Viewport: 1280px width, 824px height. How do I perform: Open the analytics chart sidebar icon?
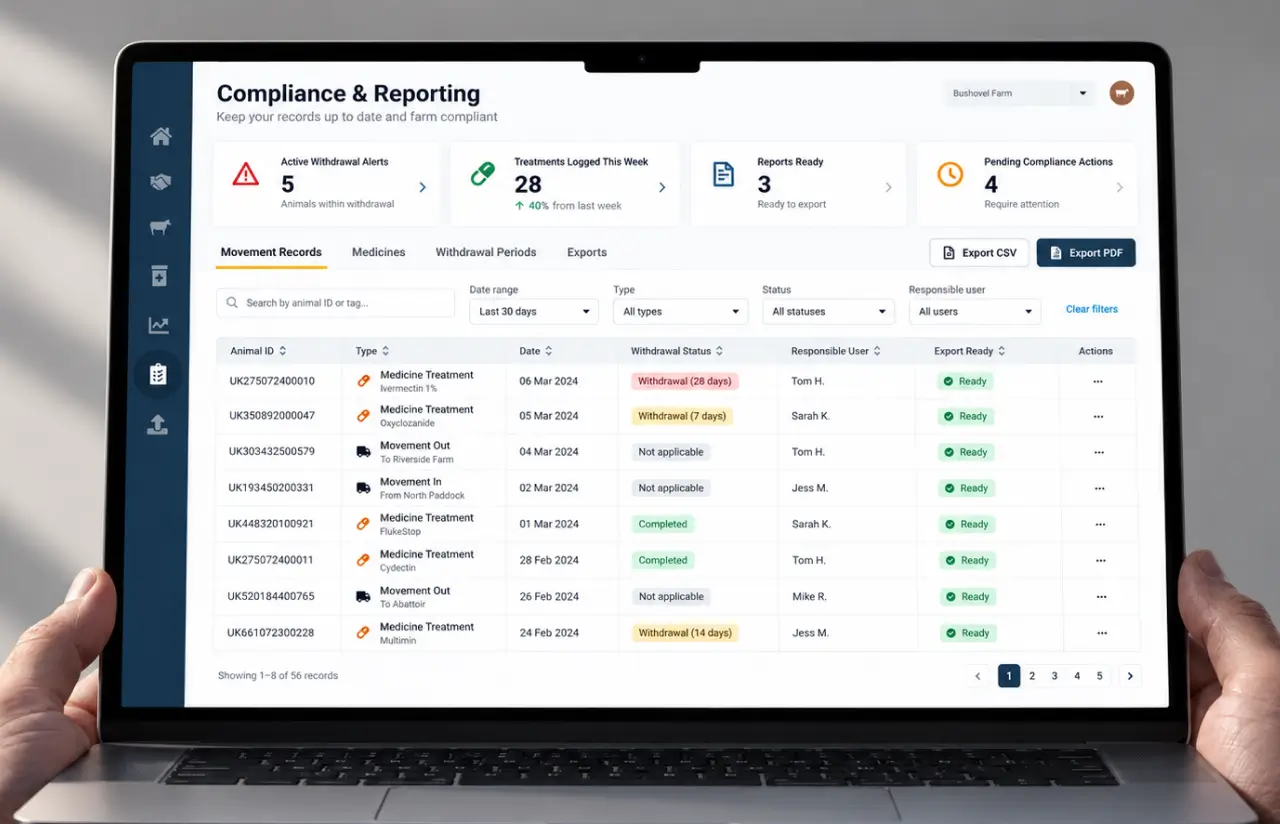(x=159, y=325)
